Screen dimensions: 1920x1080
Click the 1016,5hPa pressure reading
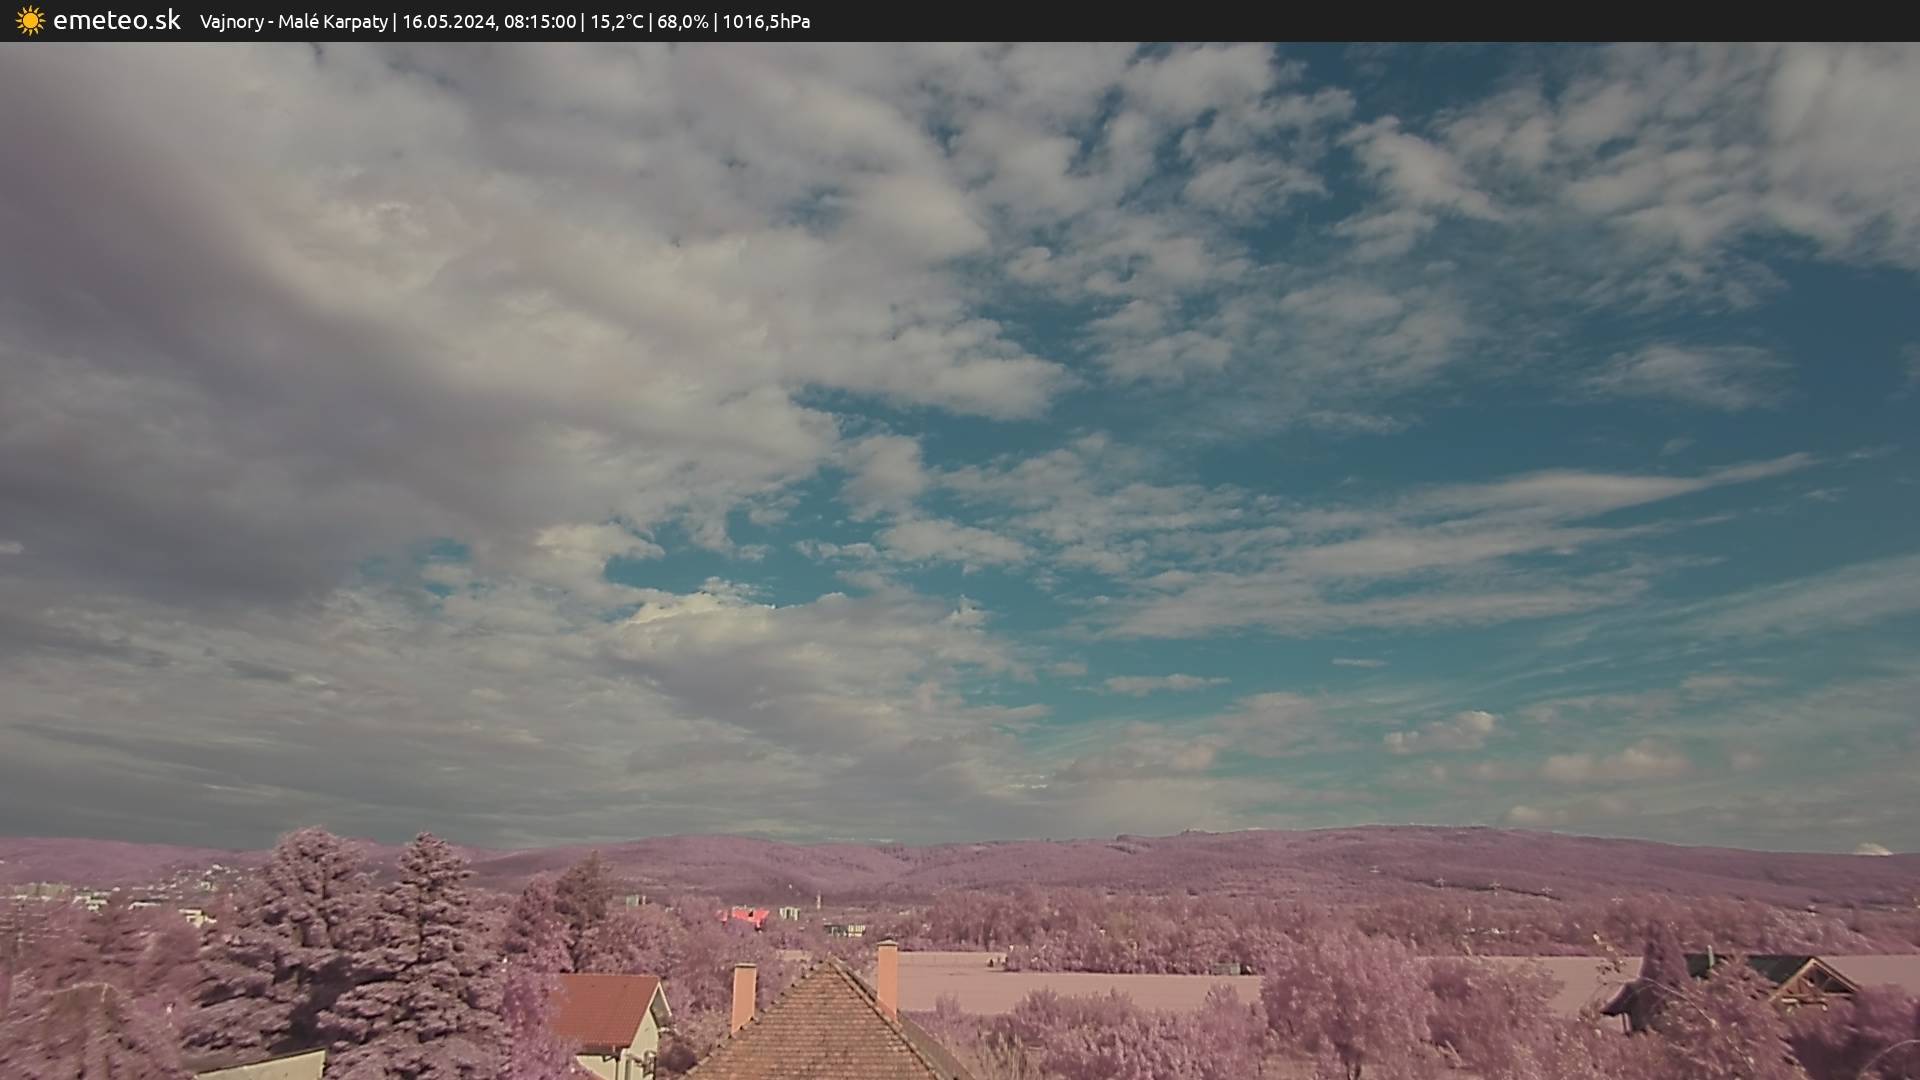pyautogui.click(x=766, y=22)
